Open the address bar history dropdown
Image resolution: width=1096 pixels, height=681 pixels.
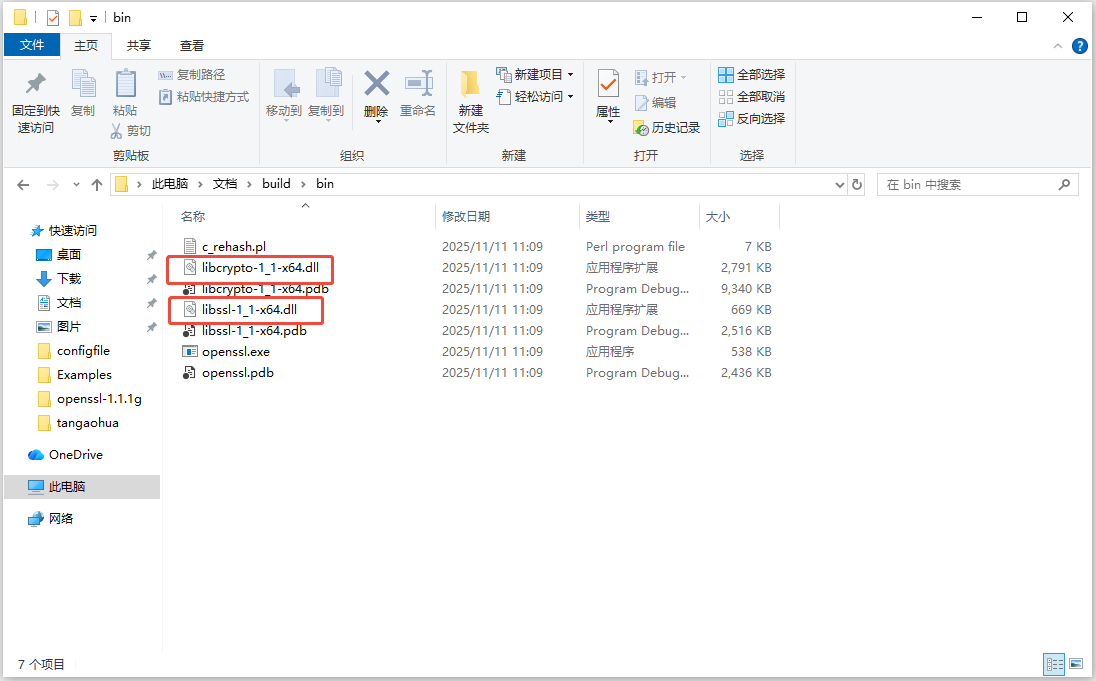click(x=839, y=184)
